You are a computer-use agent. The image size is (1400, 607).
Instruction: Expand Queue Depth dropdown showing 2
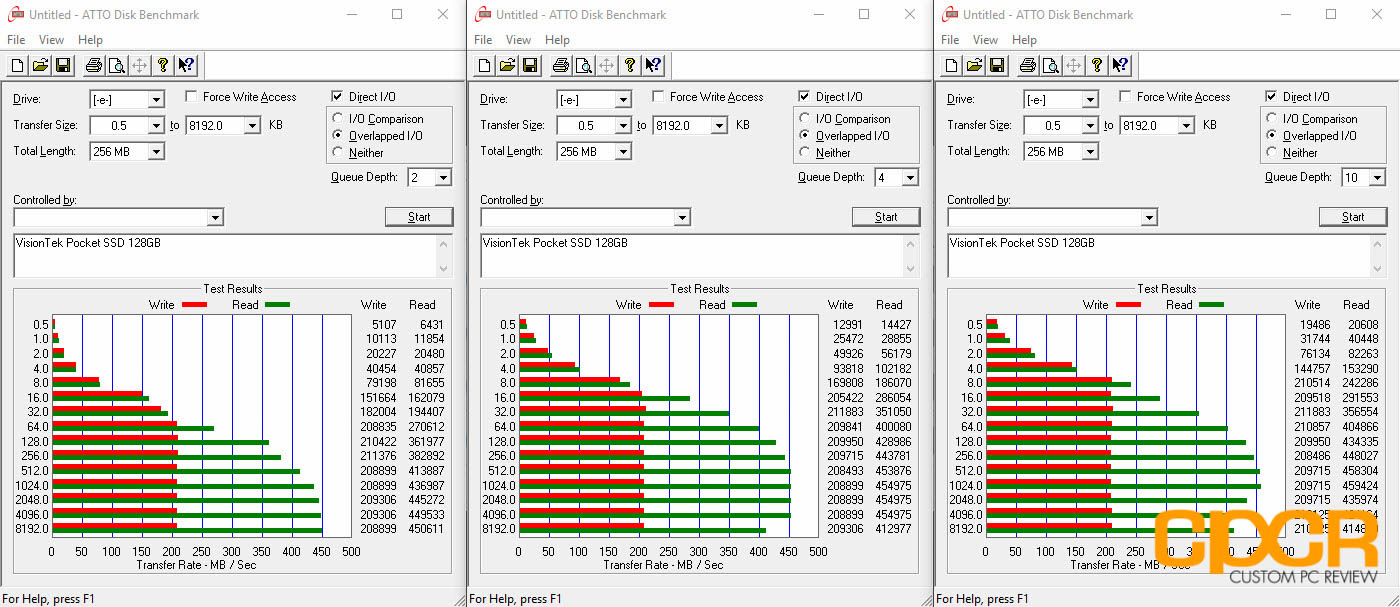pyautogui.click(x=443, y=177)
